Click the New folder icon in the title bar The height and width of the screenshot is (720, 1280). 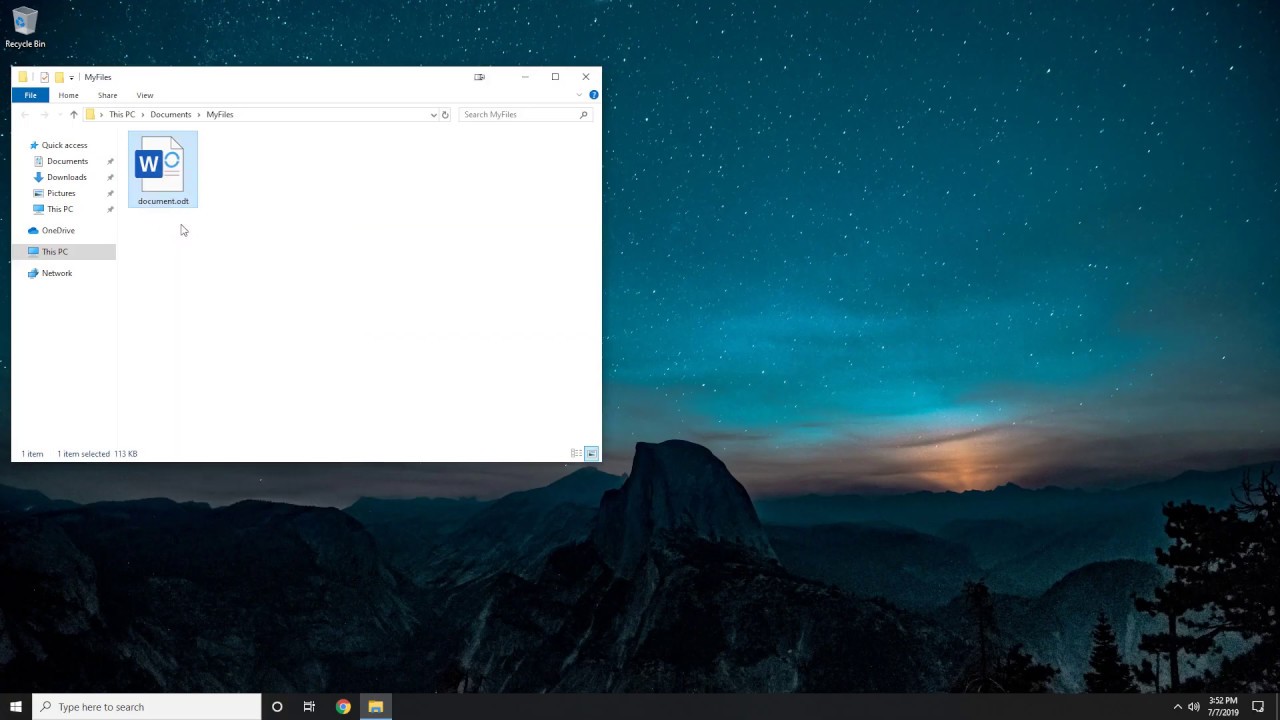(x=59, y=77)
